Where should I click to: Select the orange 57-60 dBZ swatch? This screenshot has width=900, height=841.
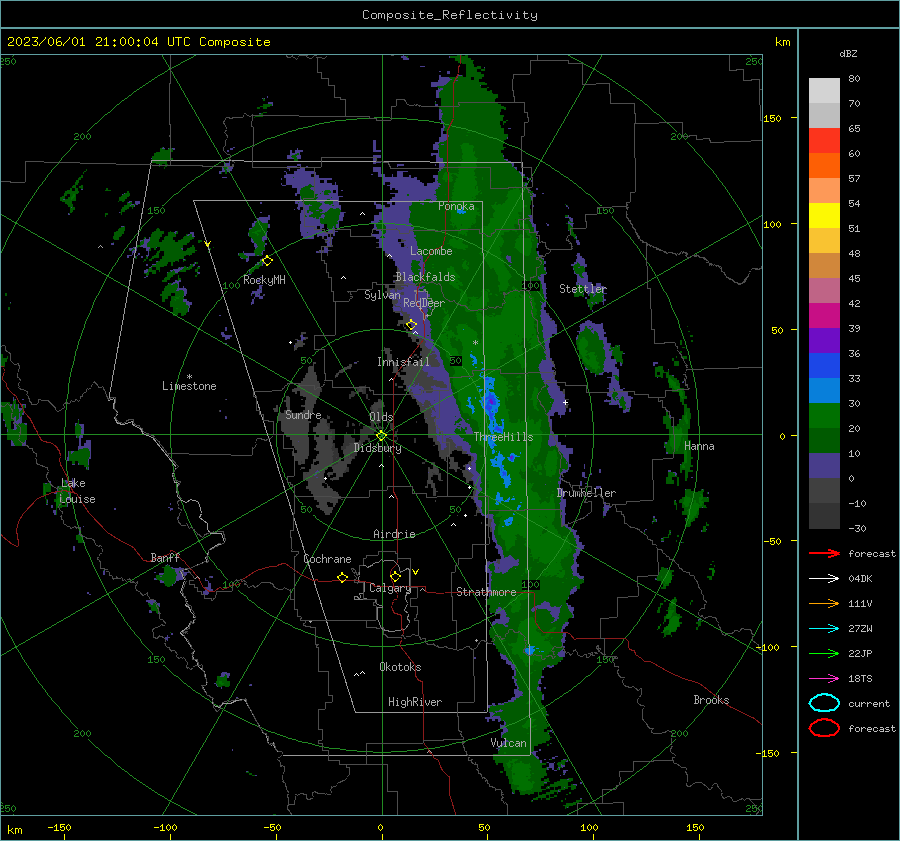click(x=824, y=166)
